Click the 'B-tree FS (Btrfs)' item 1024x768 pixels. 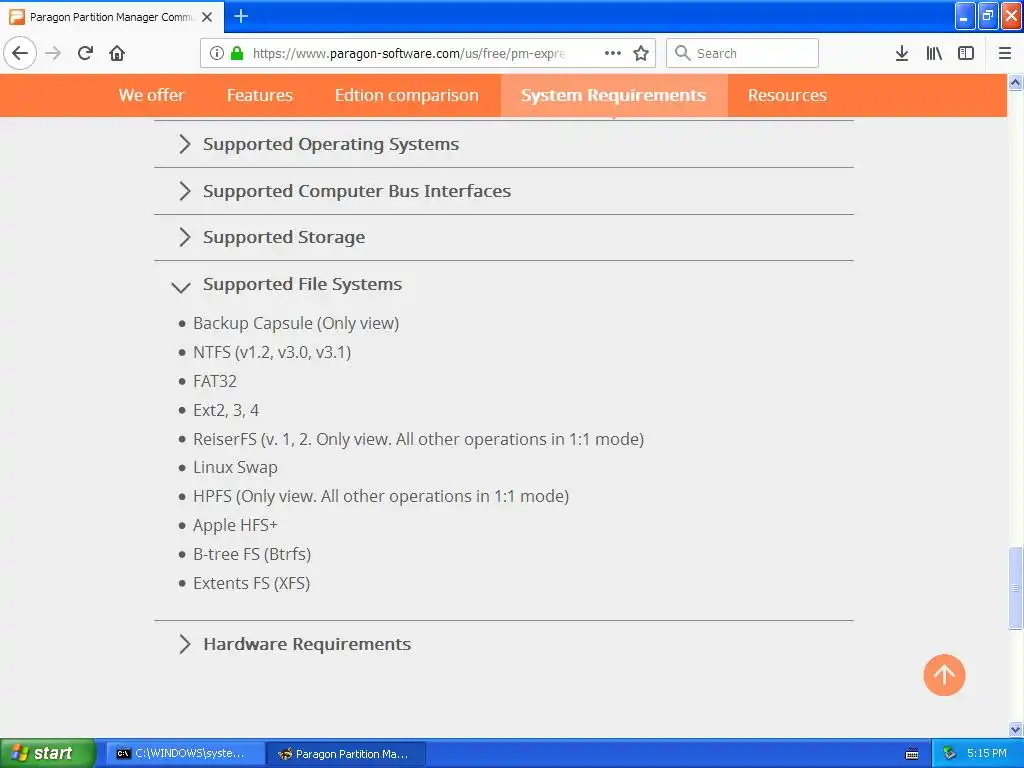[252, 554]
